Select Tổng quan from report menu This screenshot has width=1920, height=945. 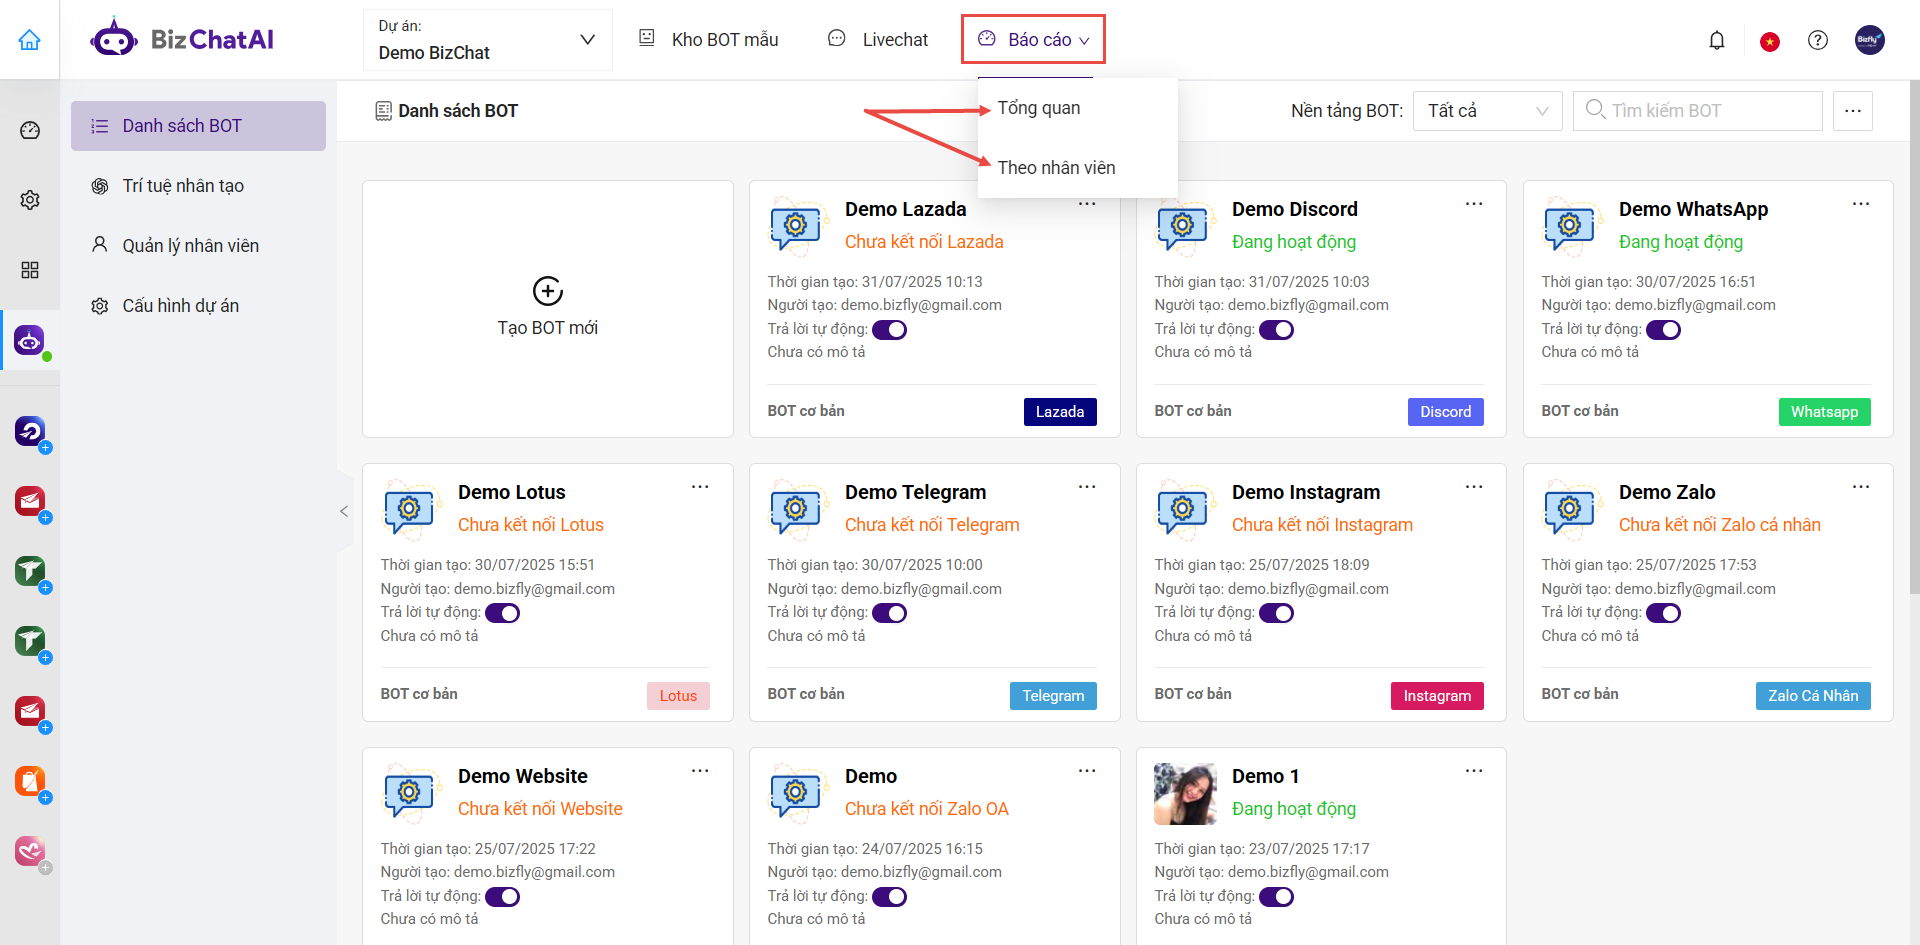tap(1038, 108)
